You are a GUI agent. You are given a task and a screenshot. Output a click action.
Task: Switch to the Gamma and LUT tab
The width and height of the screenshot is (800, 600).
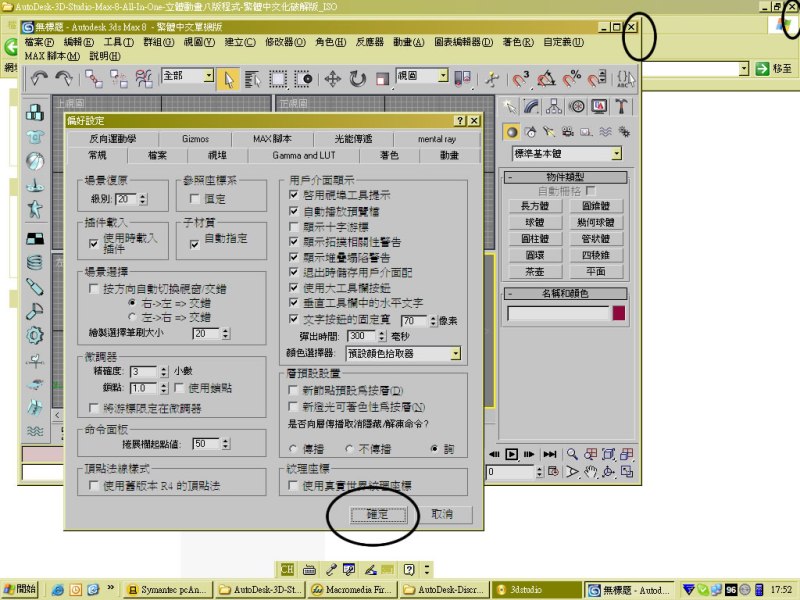click(x=304, y=155)
